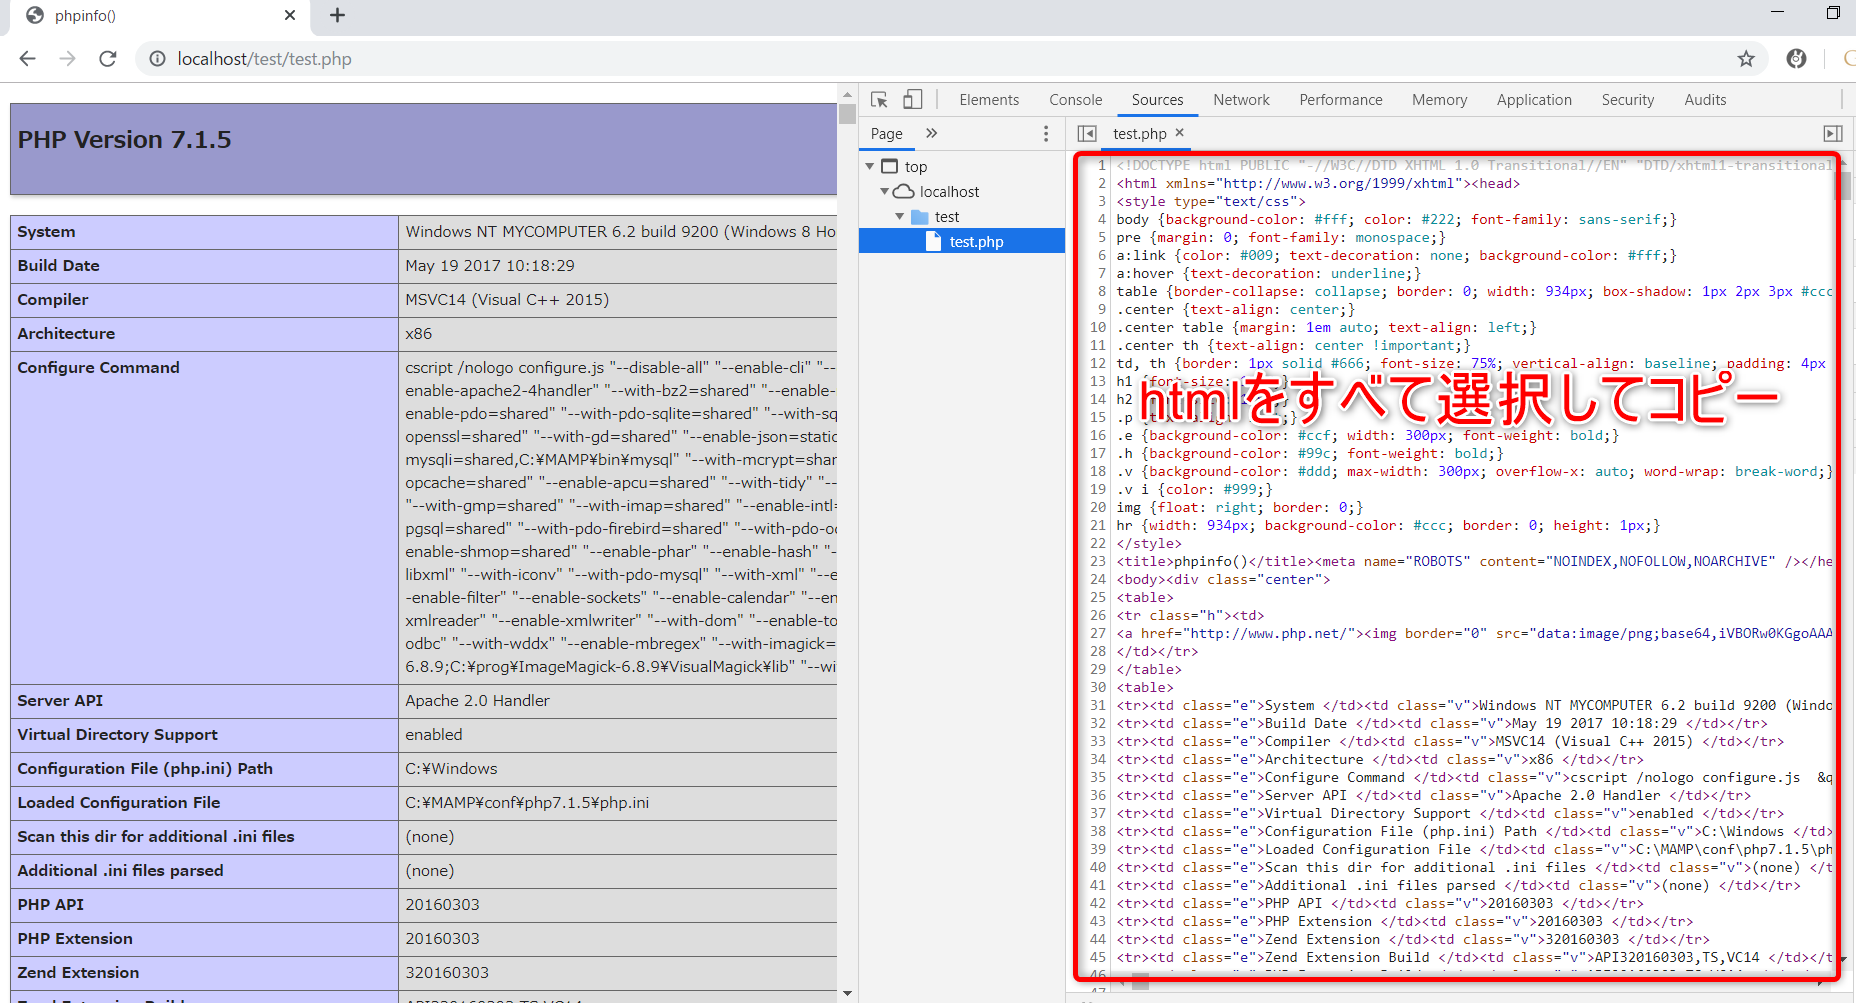
Task: Select the Page navigator tab
Action: pos(886,134)
